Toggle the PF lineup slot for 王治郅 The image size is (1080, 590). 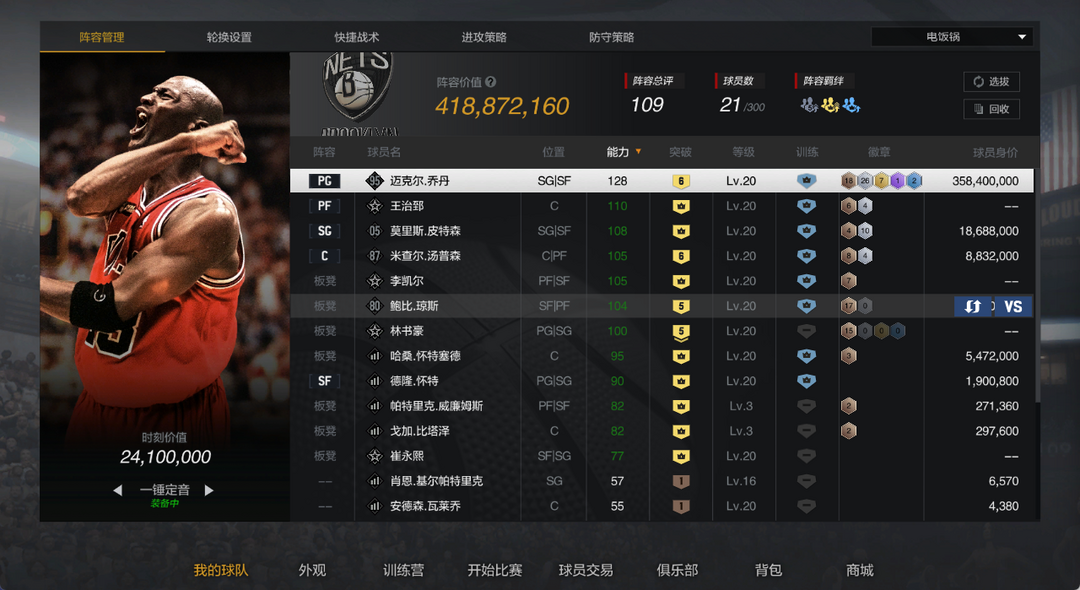coord(324,206)
